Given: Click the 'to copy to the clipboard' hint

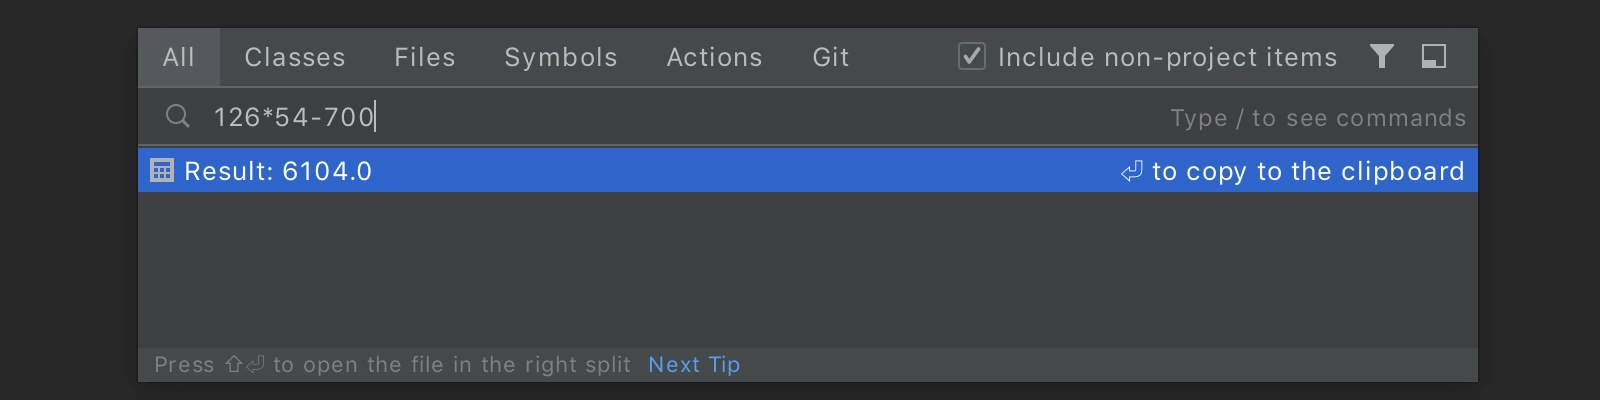Looking at the screenshot, I should [x=1308, y=171].
